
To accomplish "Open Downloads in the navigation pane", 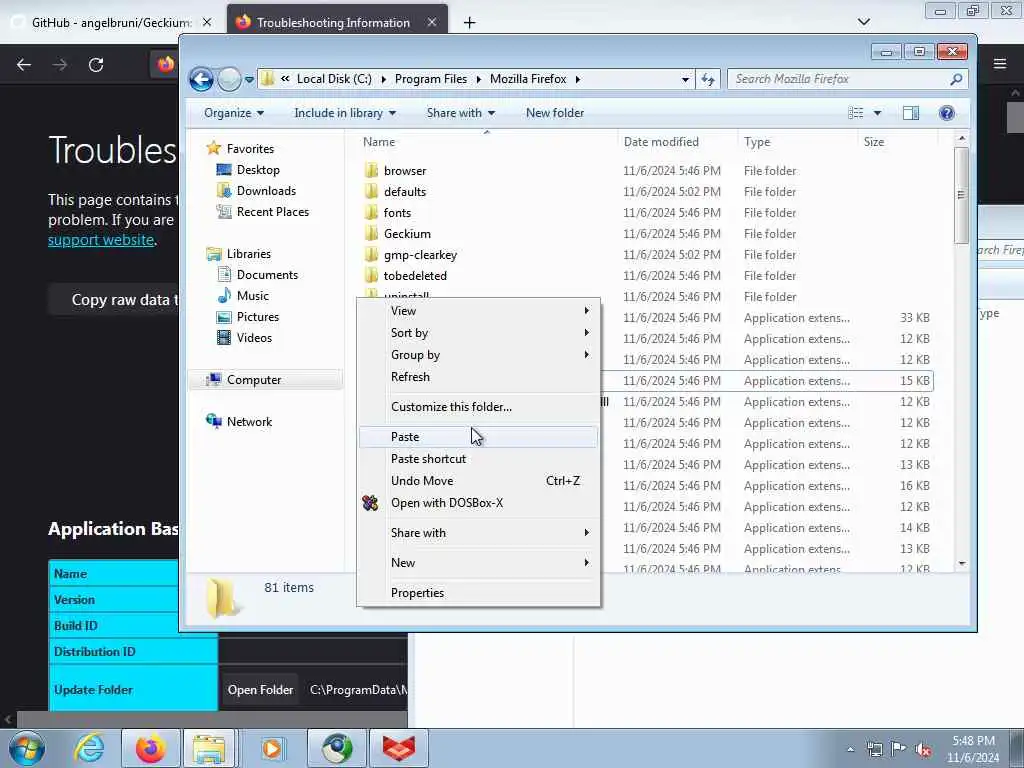I will (256, 191).
